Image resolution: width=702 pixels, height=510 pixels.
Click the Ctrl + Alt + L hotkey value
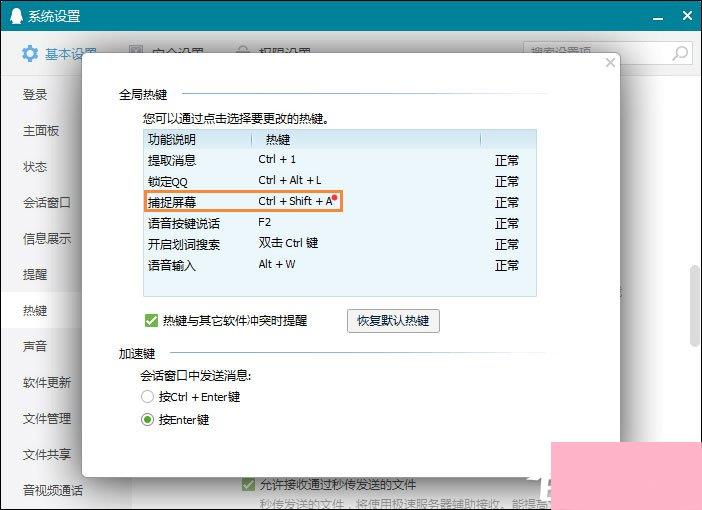pos(290,180)
